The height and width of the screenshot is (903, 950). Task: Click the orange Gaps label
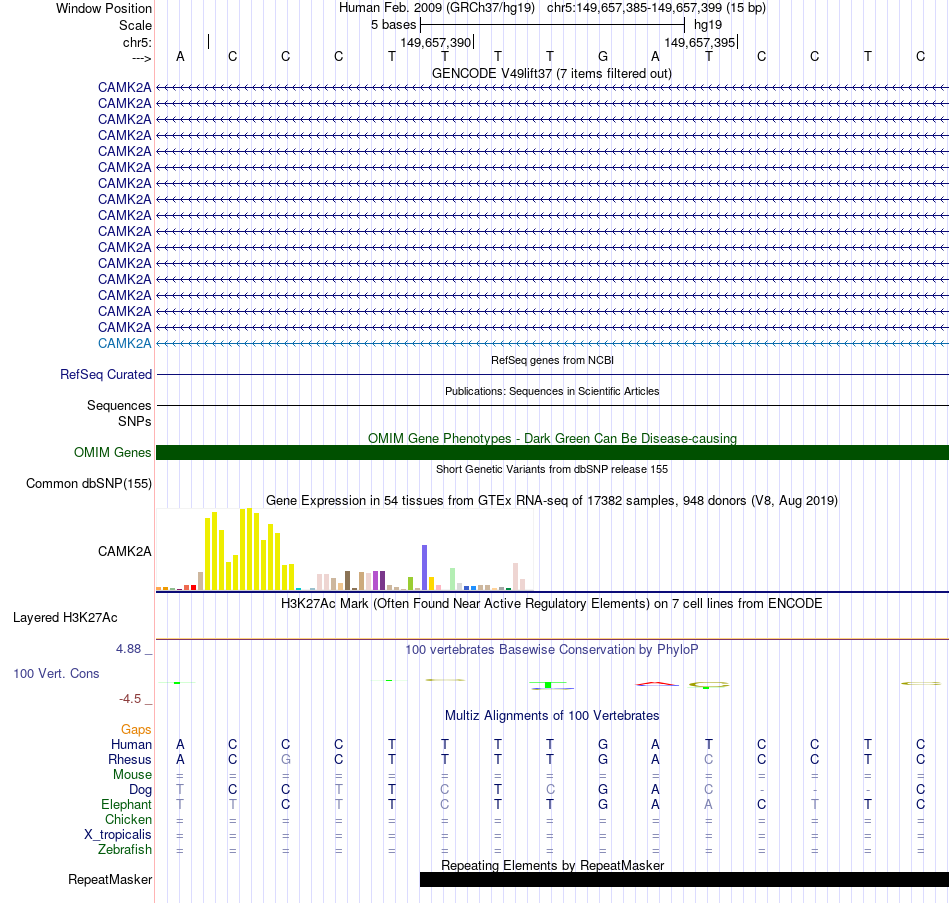136,729
